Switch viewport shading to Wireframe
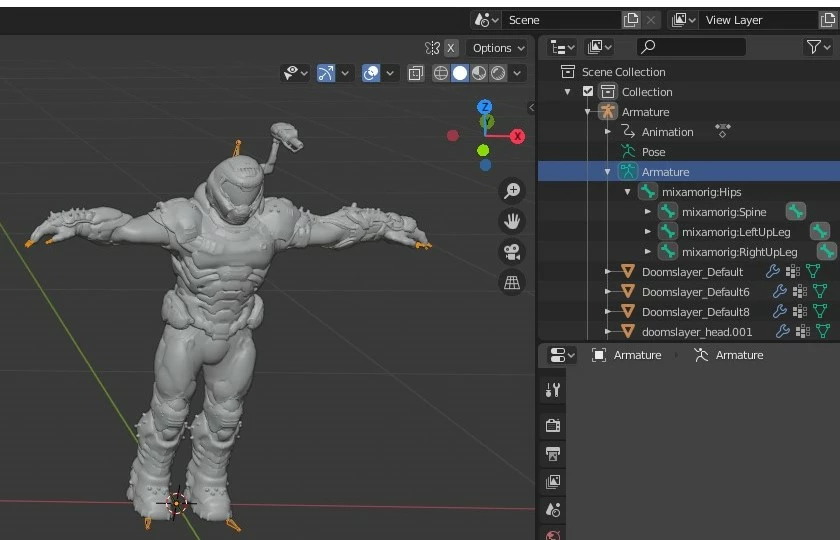This screenshot has width=840, height=540. [x=440, y=73]
